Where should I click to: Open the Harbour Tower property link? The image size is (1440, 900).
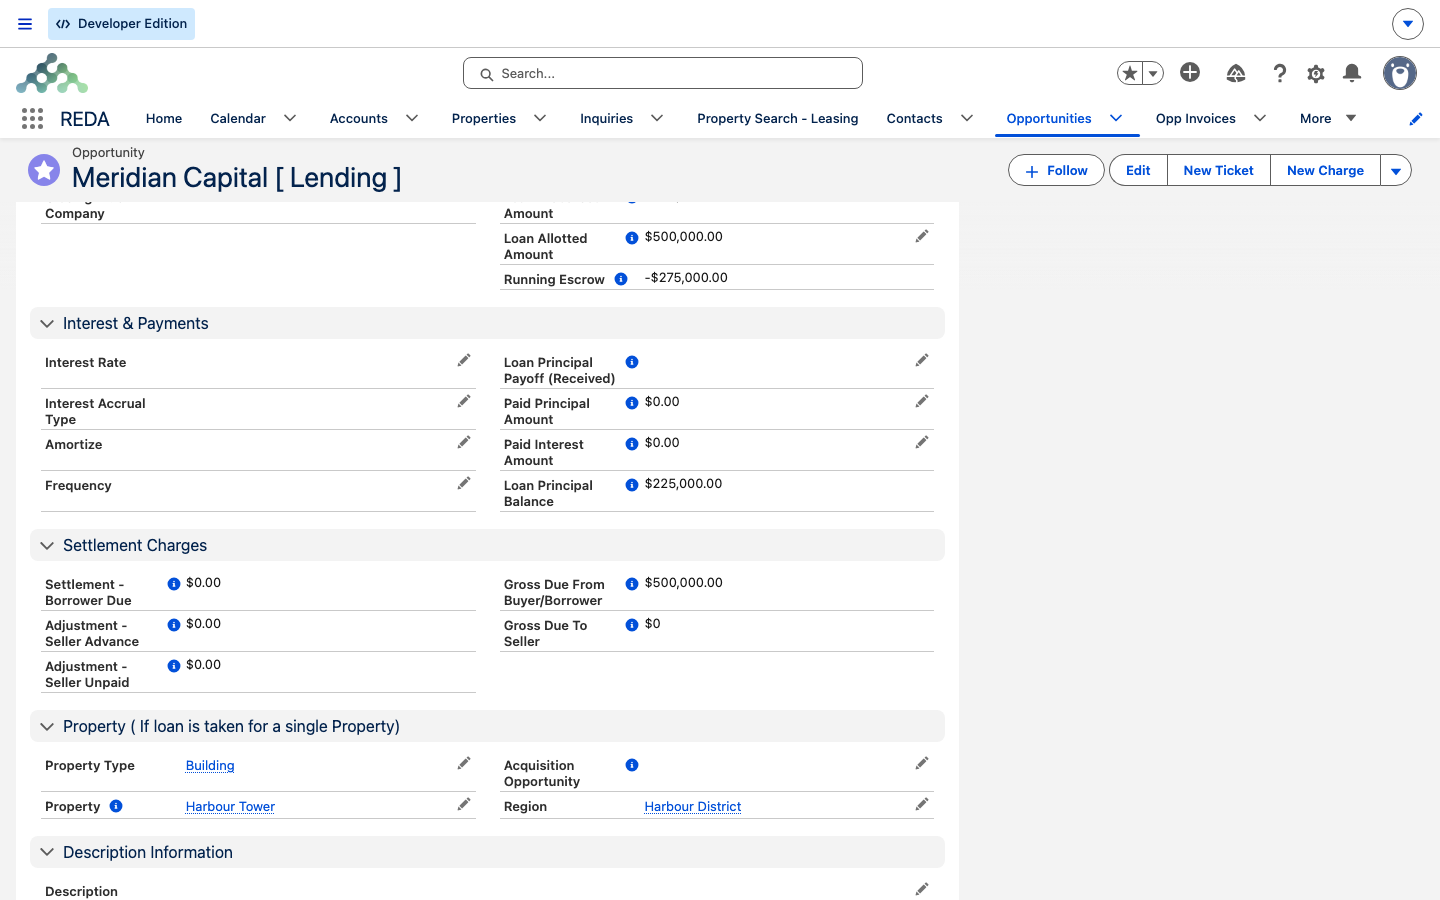pyautogui.click(x=230, y=807)
